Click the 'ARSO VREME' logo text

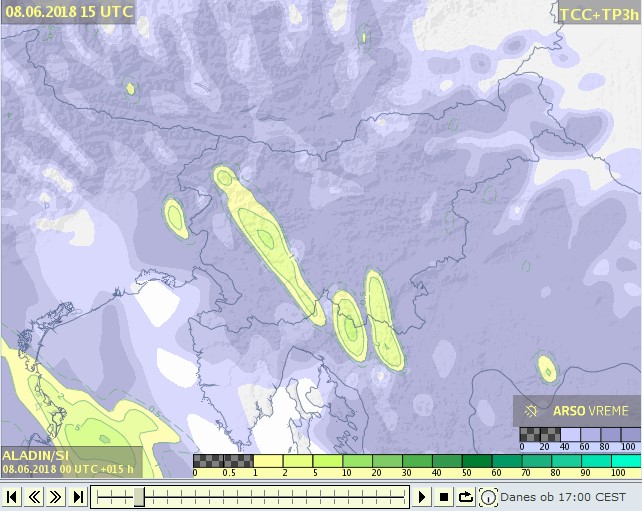[x=590, y=411]
